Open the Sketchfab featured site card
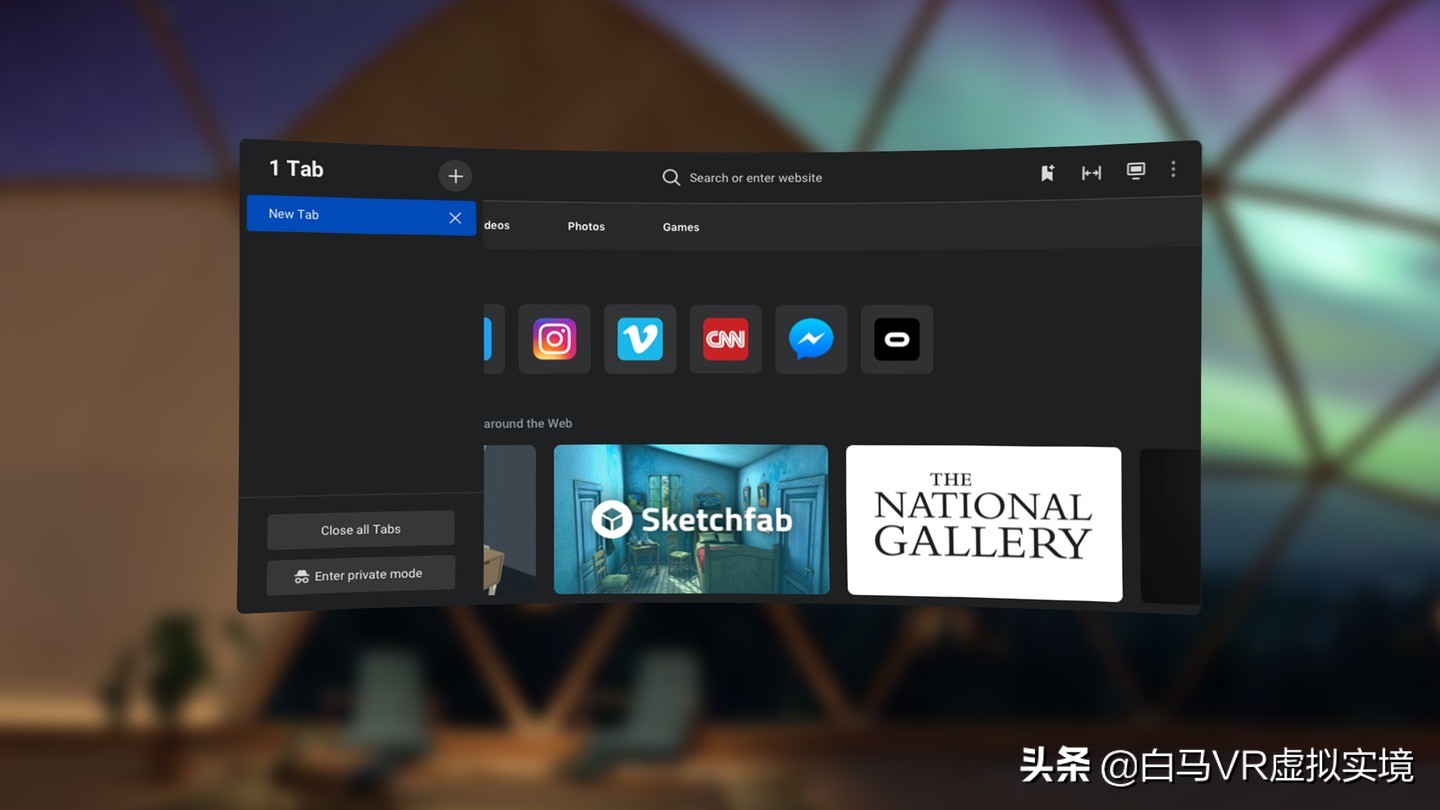Image resolution: width=1440 pixels, height=810 pixels. click(690, 519)
